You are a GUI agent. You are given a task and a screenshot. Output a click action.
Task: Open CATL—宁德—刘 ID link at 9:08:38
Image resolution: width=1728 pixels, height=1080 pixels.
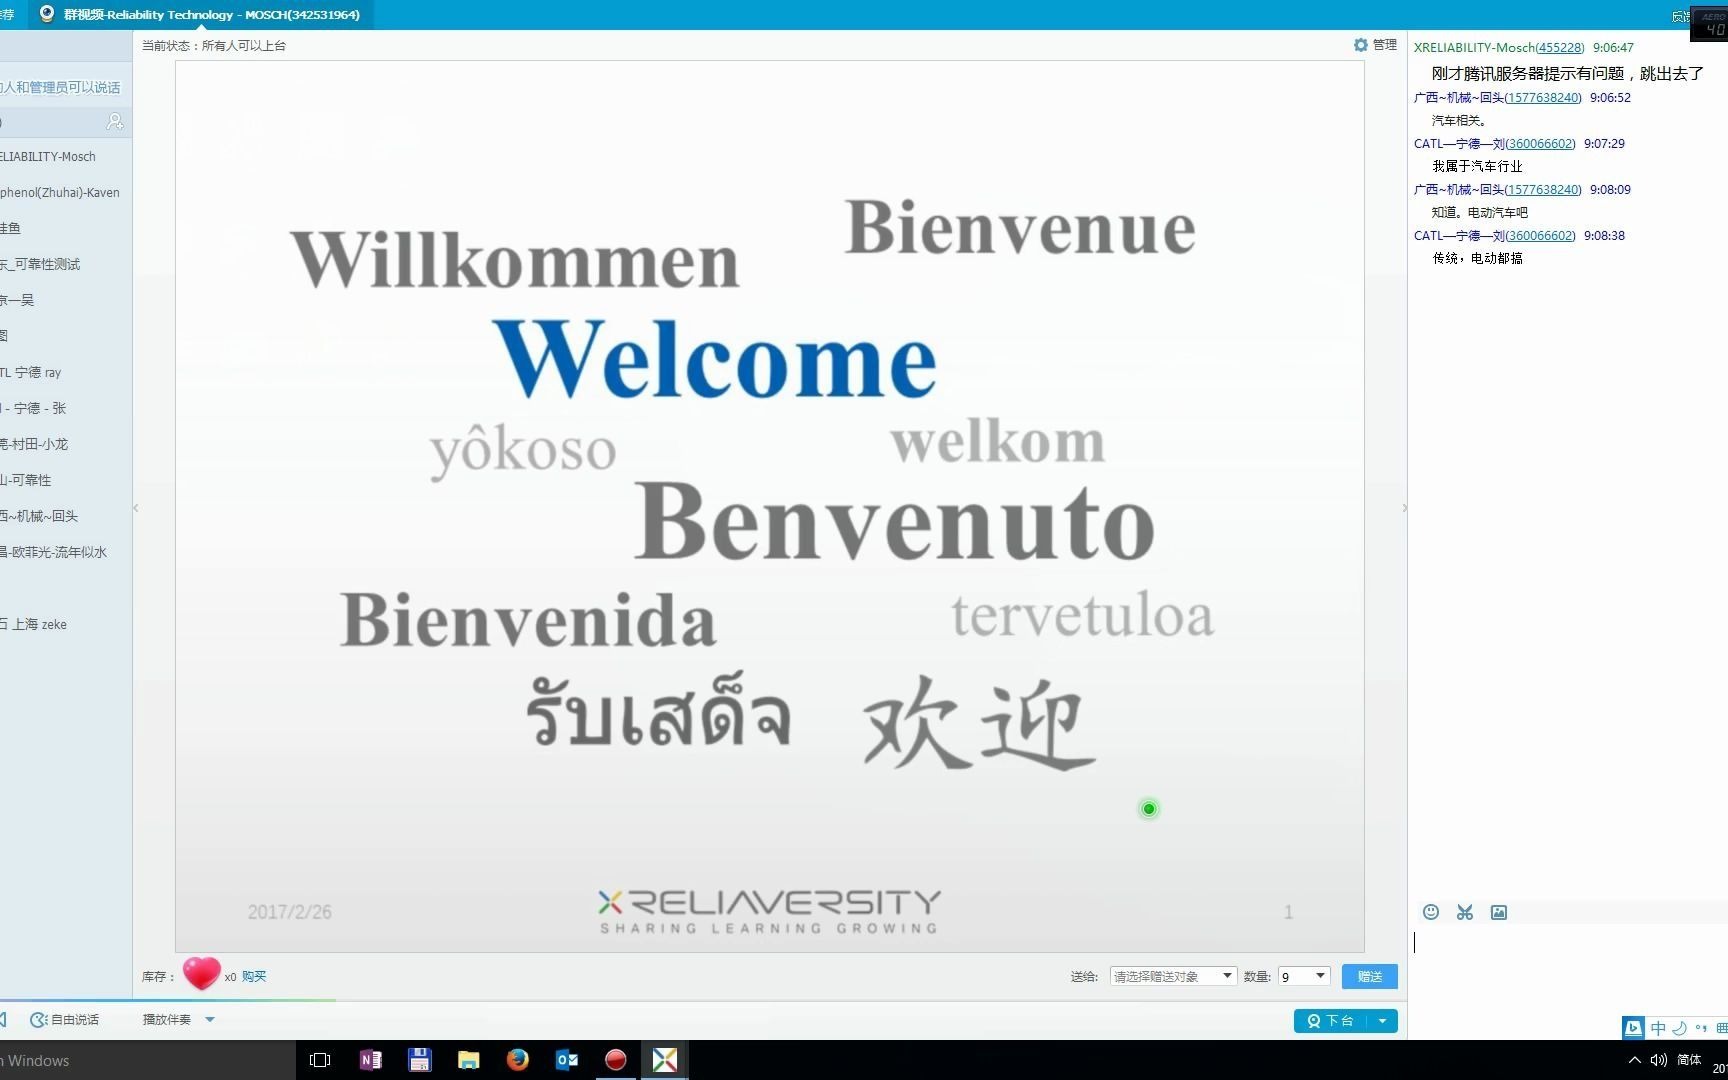[1541, 235]
